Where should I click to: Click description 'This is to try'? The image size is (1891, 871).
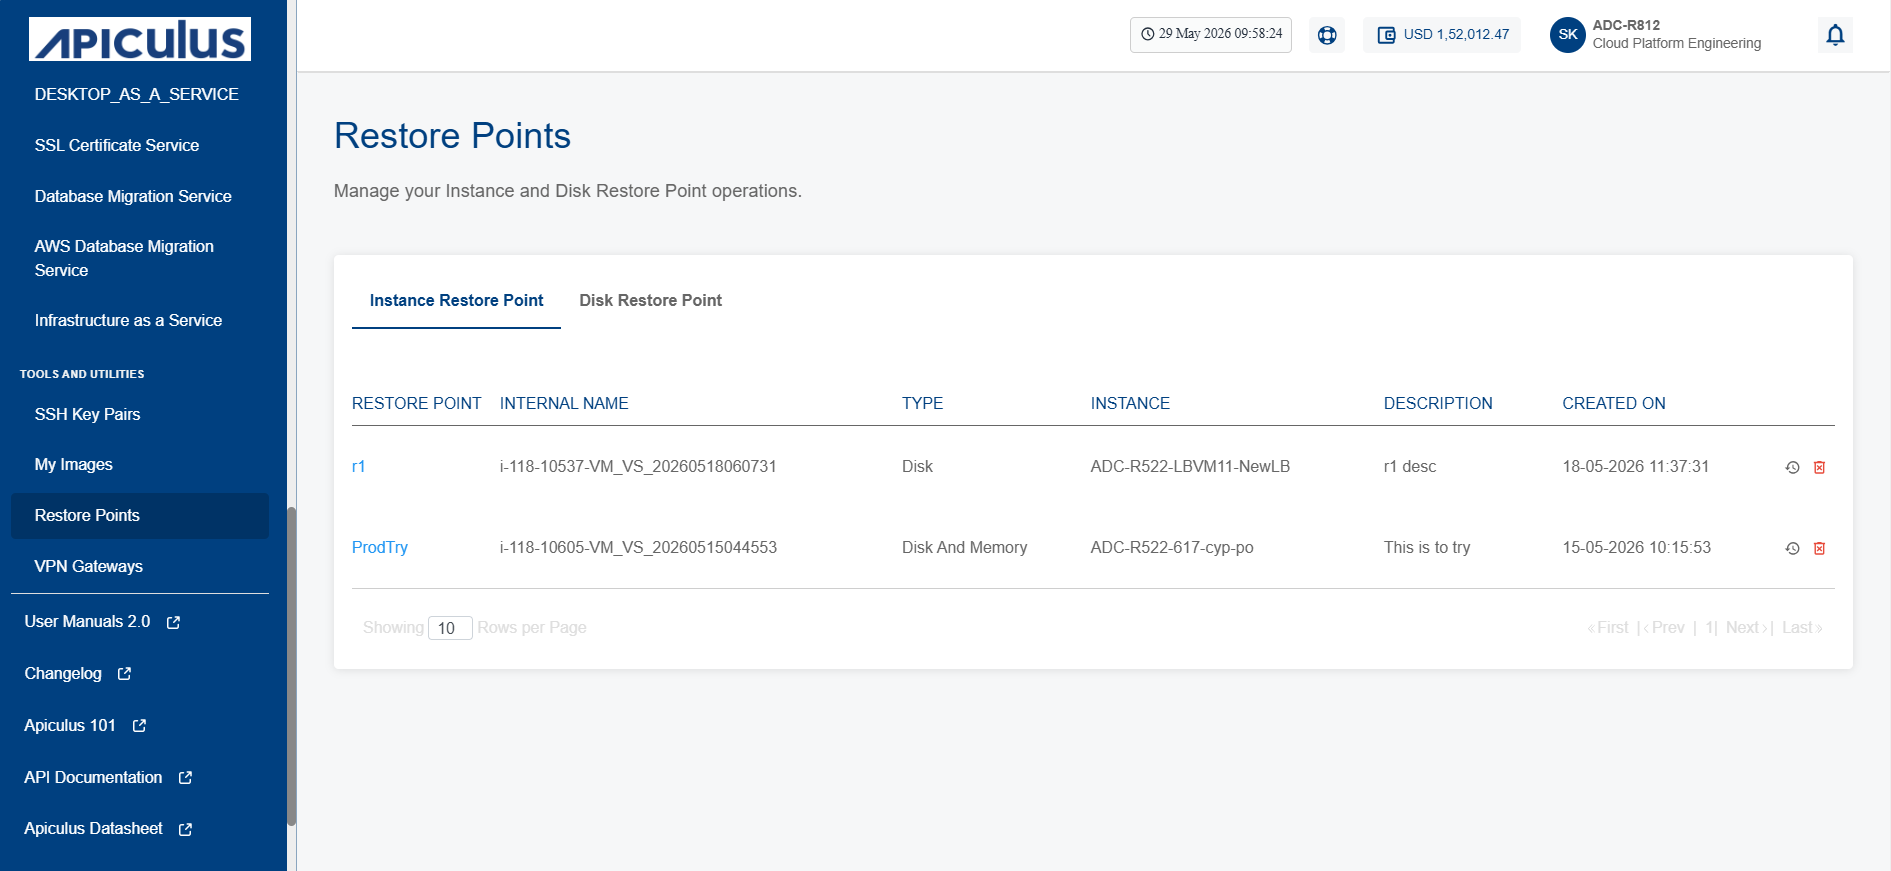click(1427, 547)
